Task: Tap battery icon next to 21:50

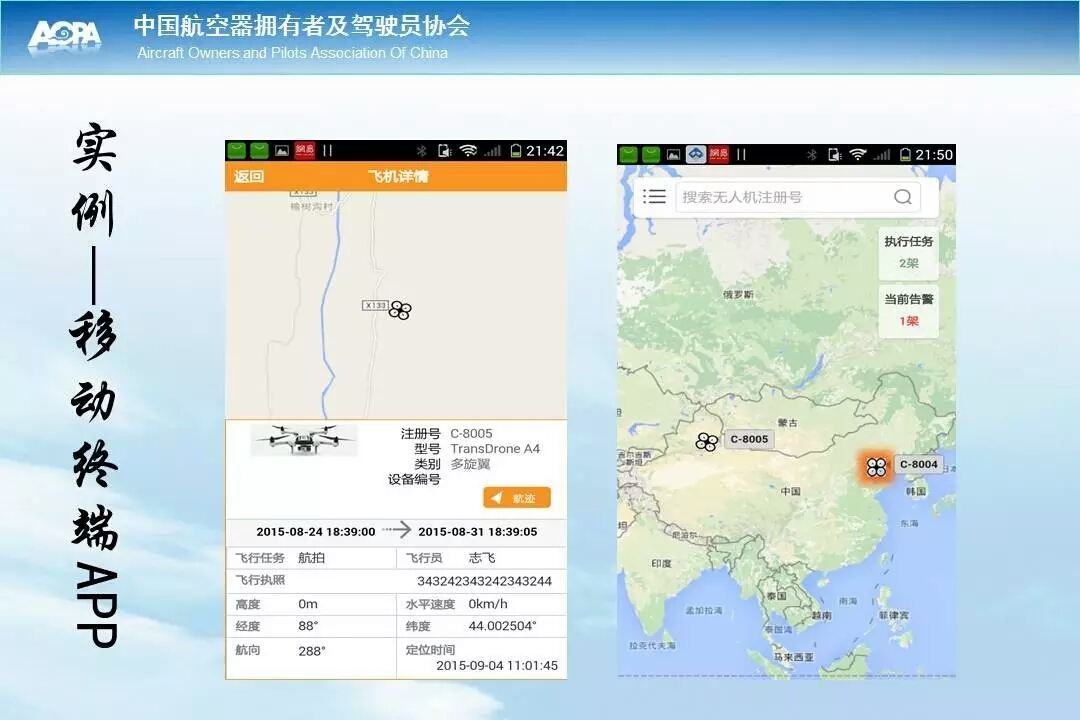Action: (905, 154)
